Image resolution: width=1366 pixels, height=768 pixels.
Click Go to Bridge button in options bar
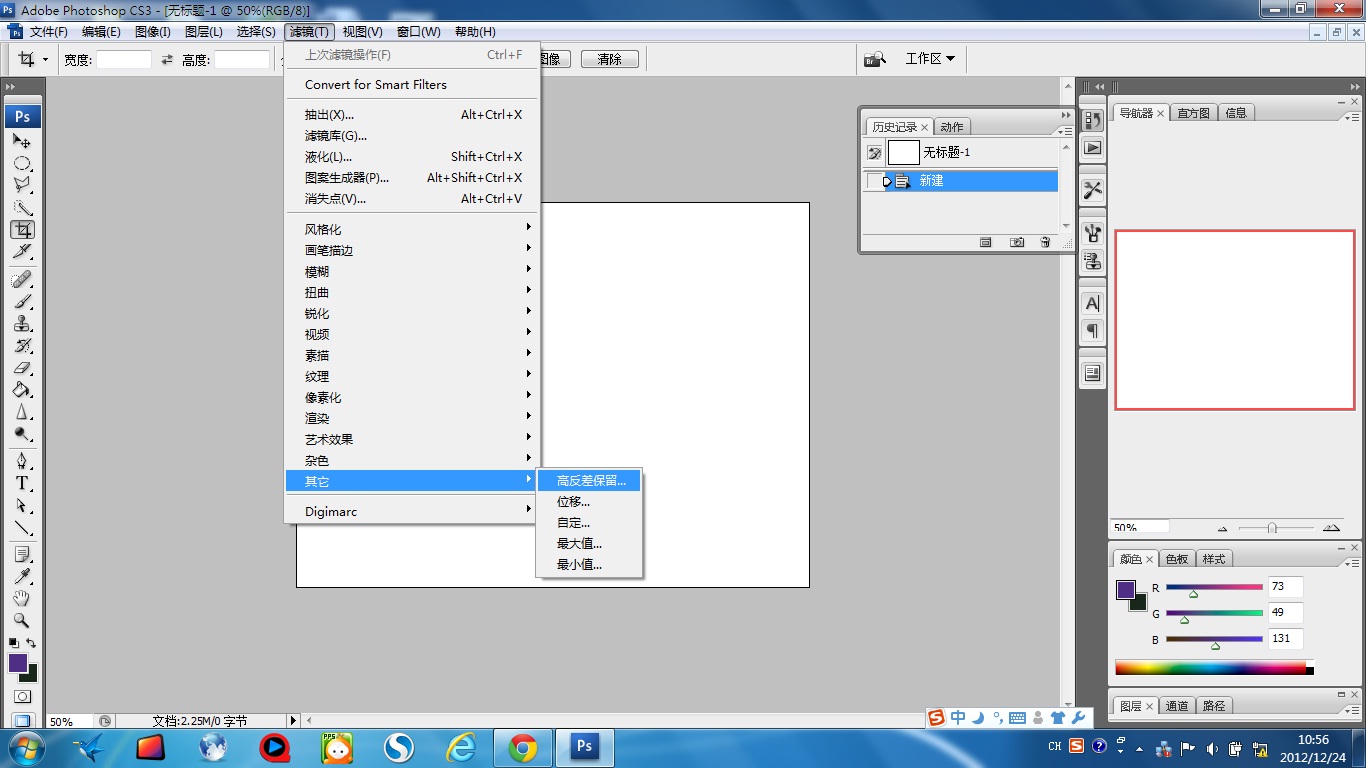point(875,59)
